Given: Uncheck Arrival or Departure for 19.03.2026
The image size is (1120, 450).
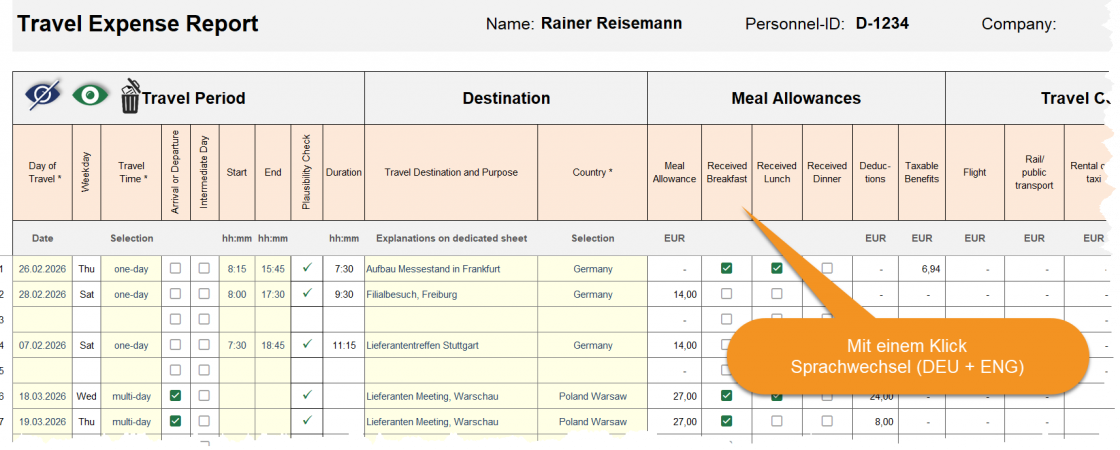Looking at the screenshot, I should [175, 421].
